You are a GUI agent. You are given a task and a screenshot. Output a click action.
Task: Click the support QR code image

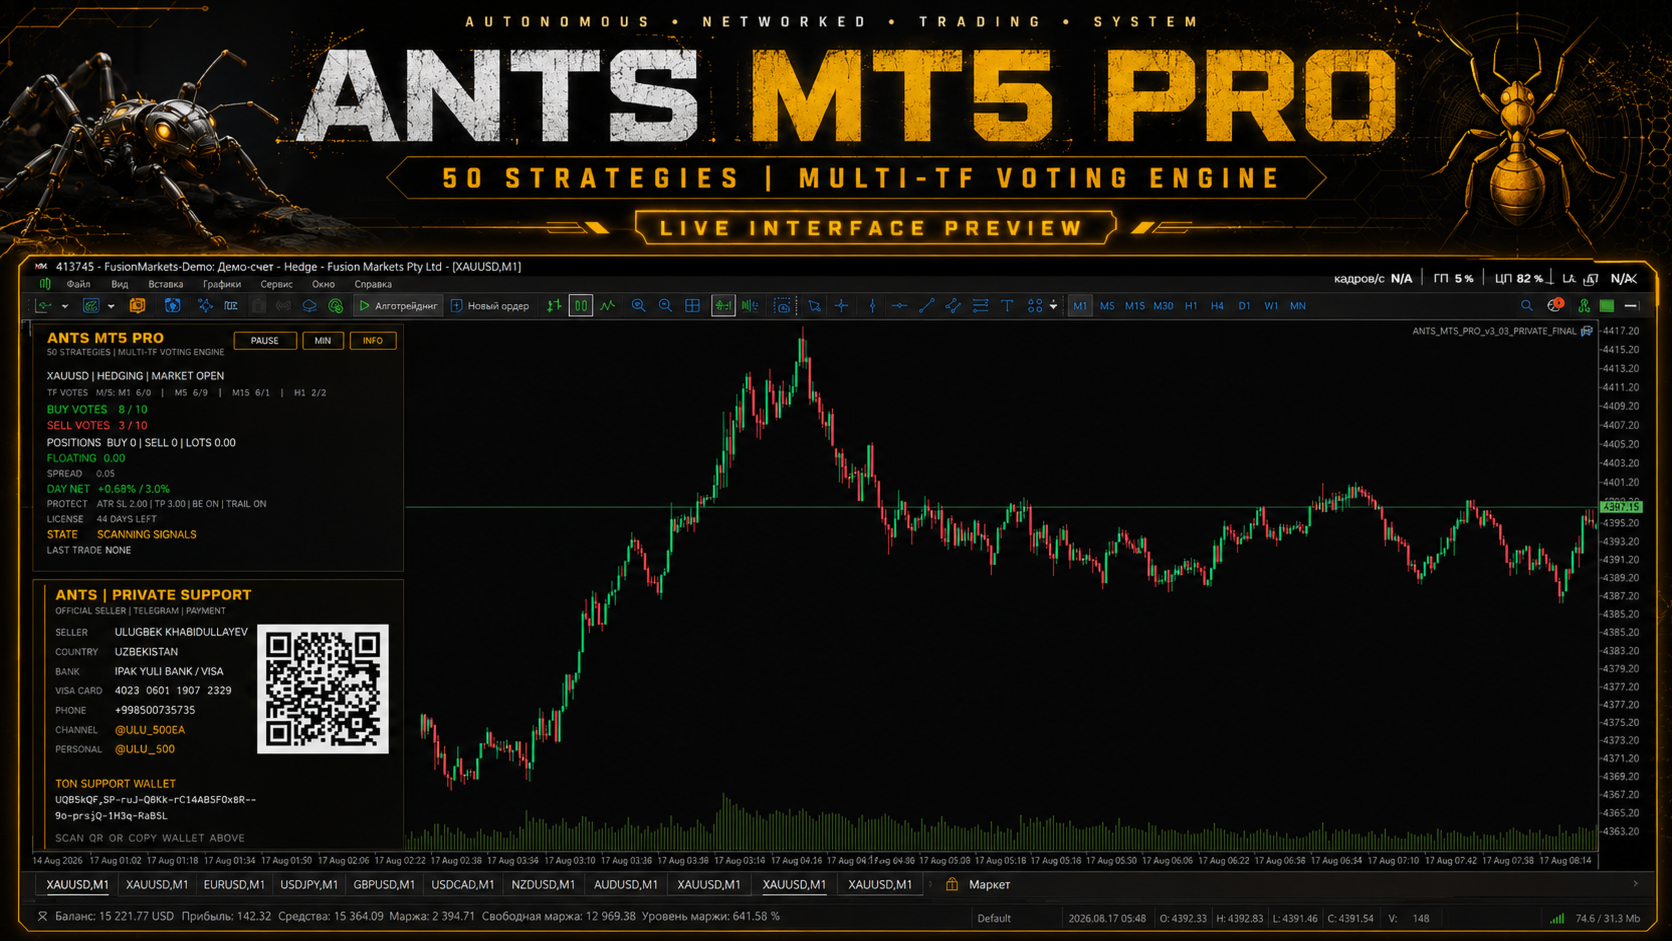point(323,689)
